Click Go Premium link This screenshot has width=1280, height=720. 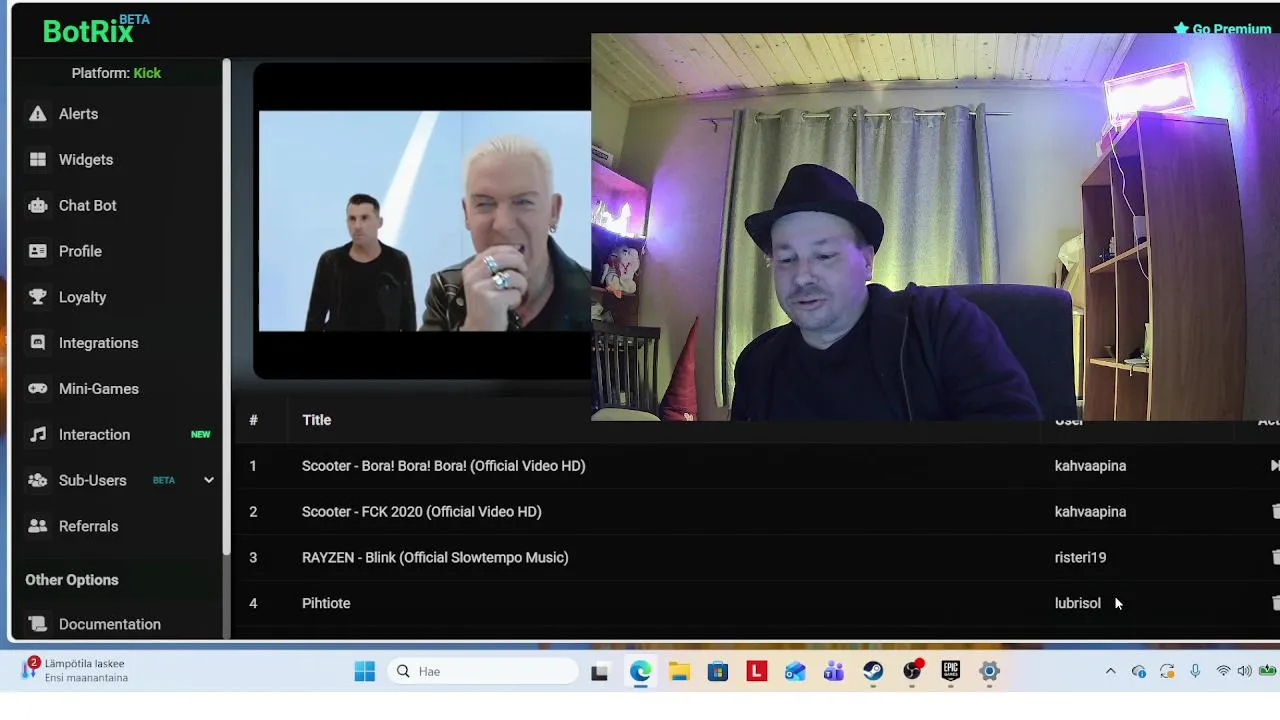pyautogui.click(x=1222, y=29)
